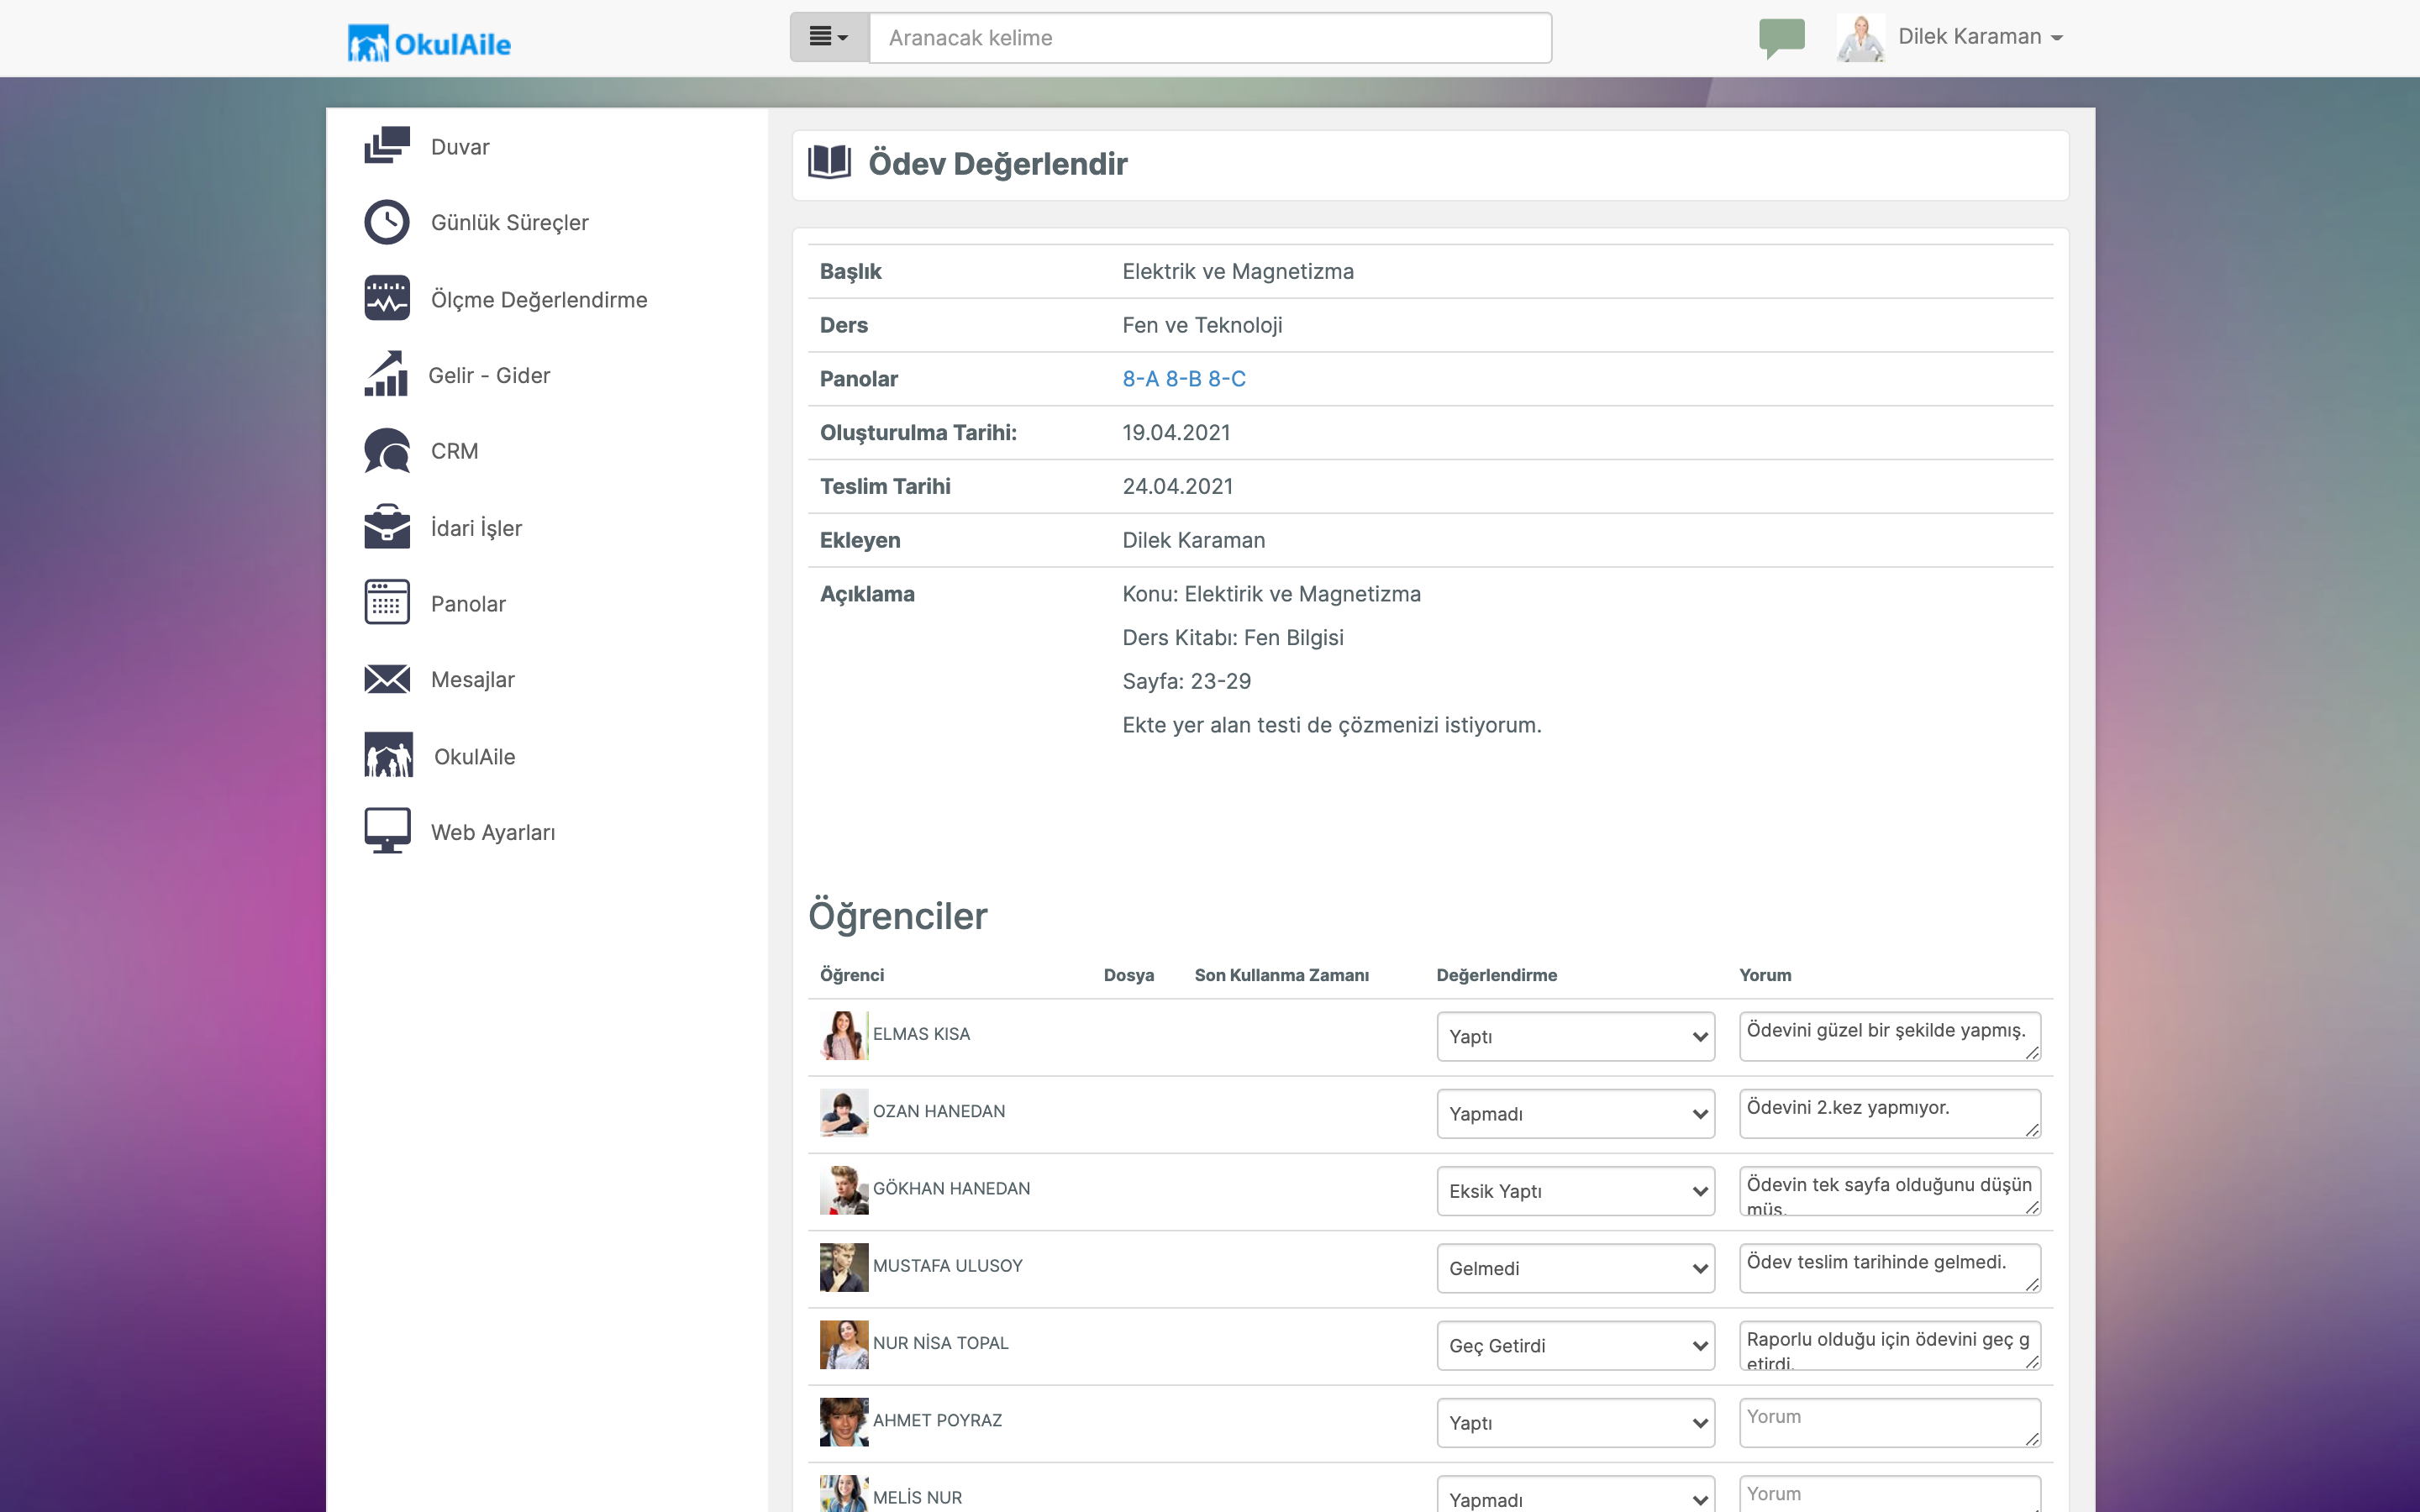Open the OkulAile sidebar menu item
2420x1512 pixels.
[474, 757]
